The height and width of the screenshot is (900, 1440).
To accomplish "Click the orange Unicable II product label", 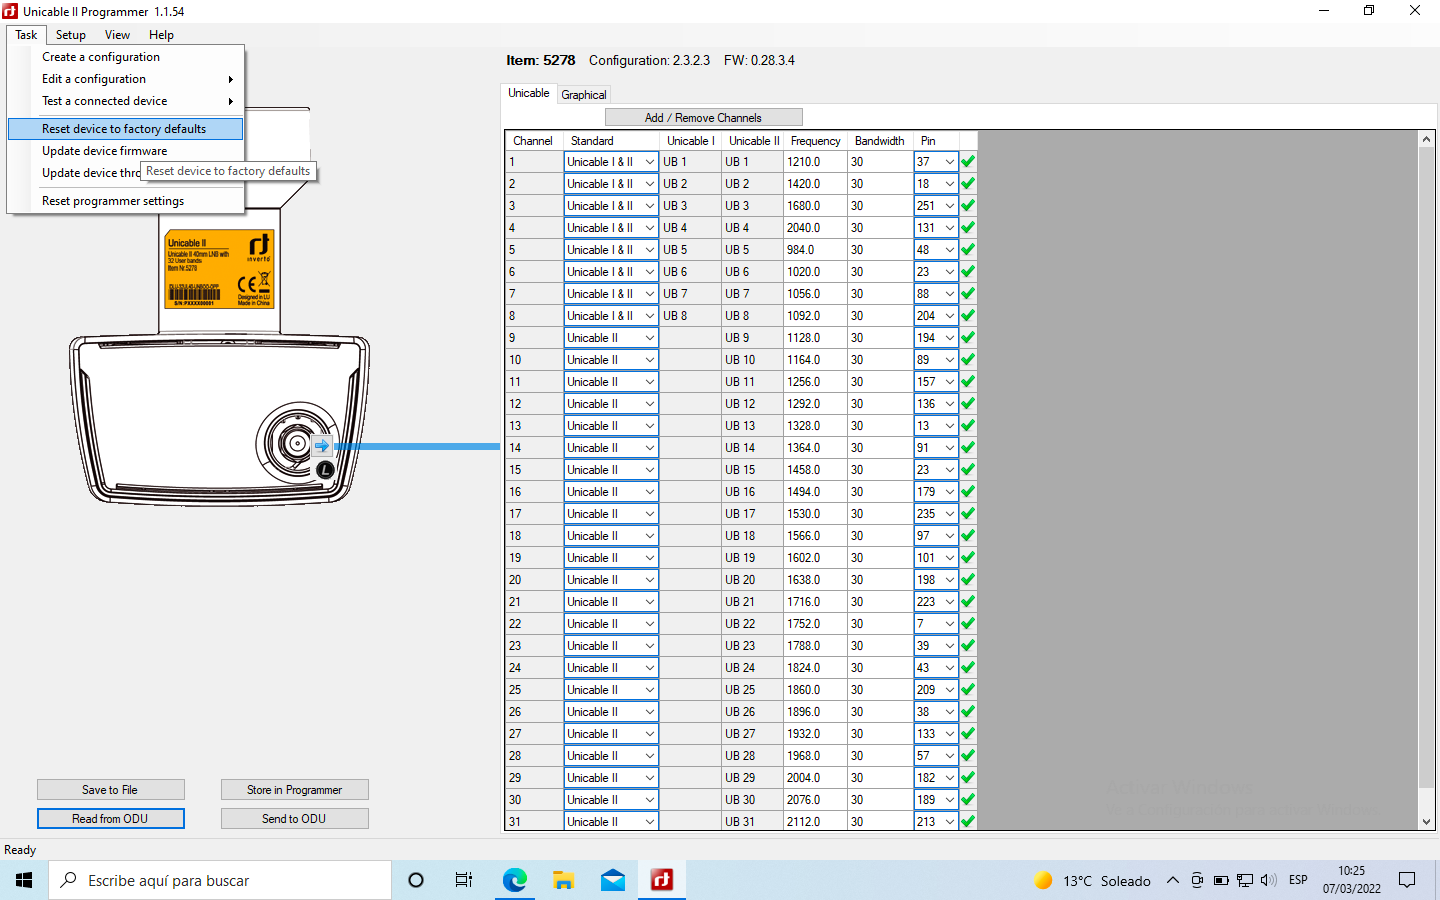I will pyautogui.click(x=219, y=269).
